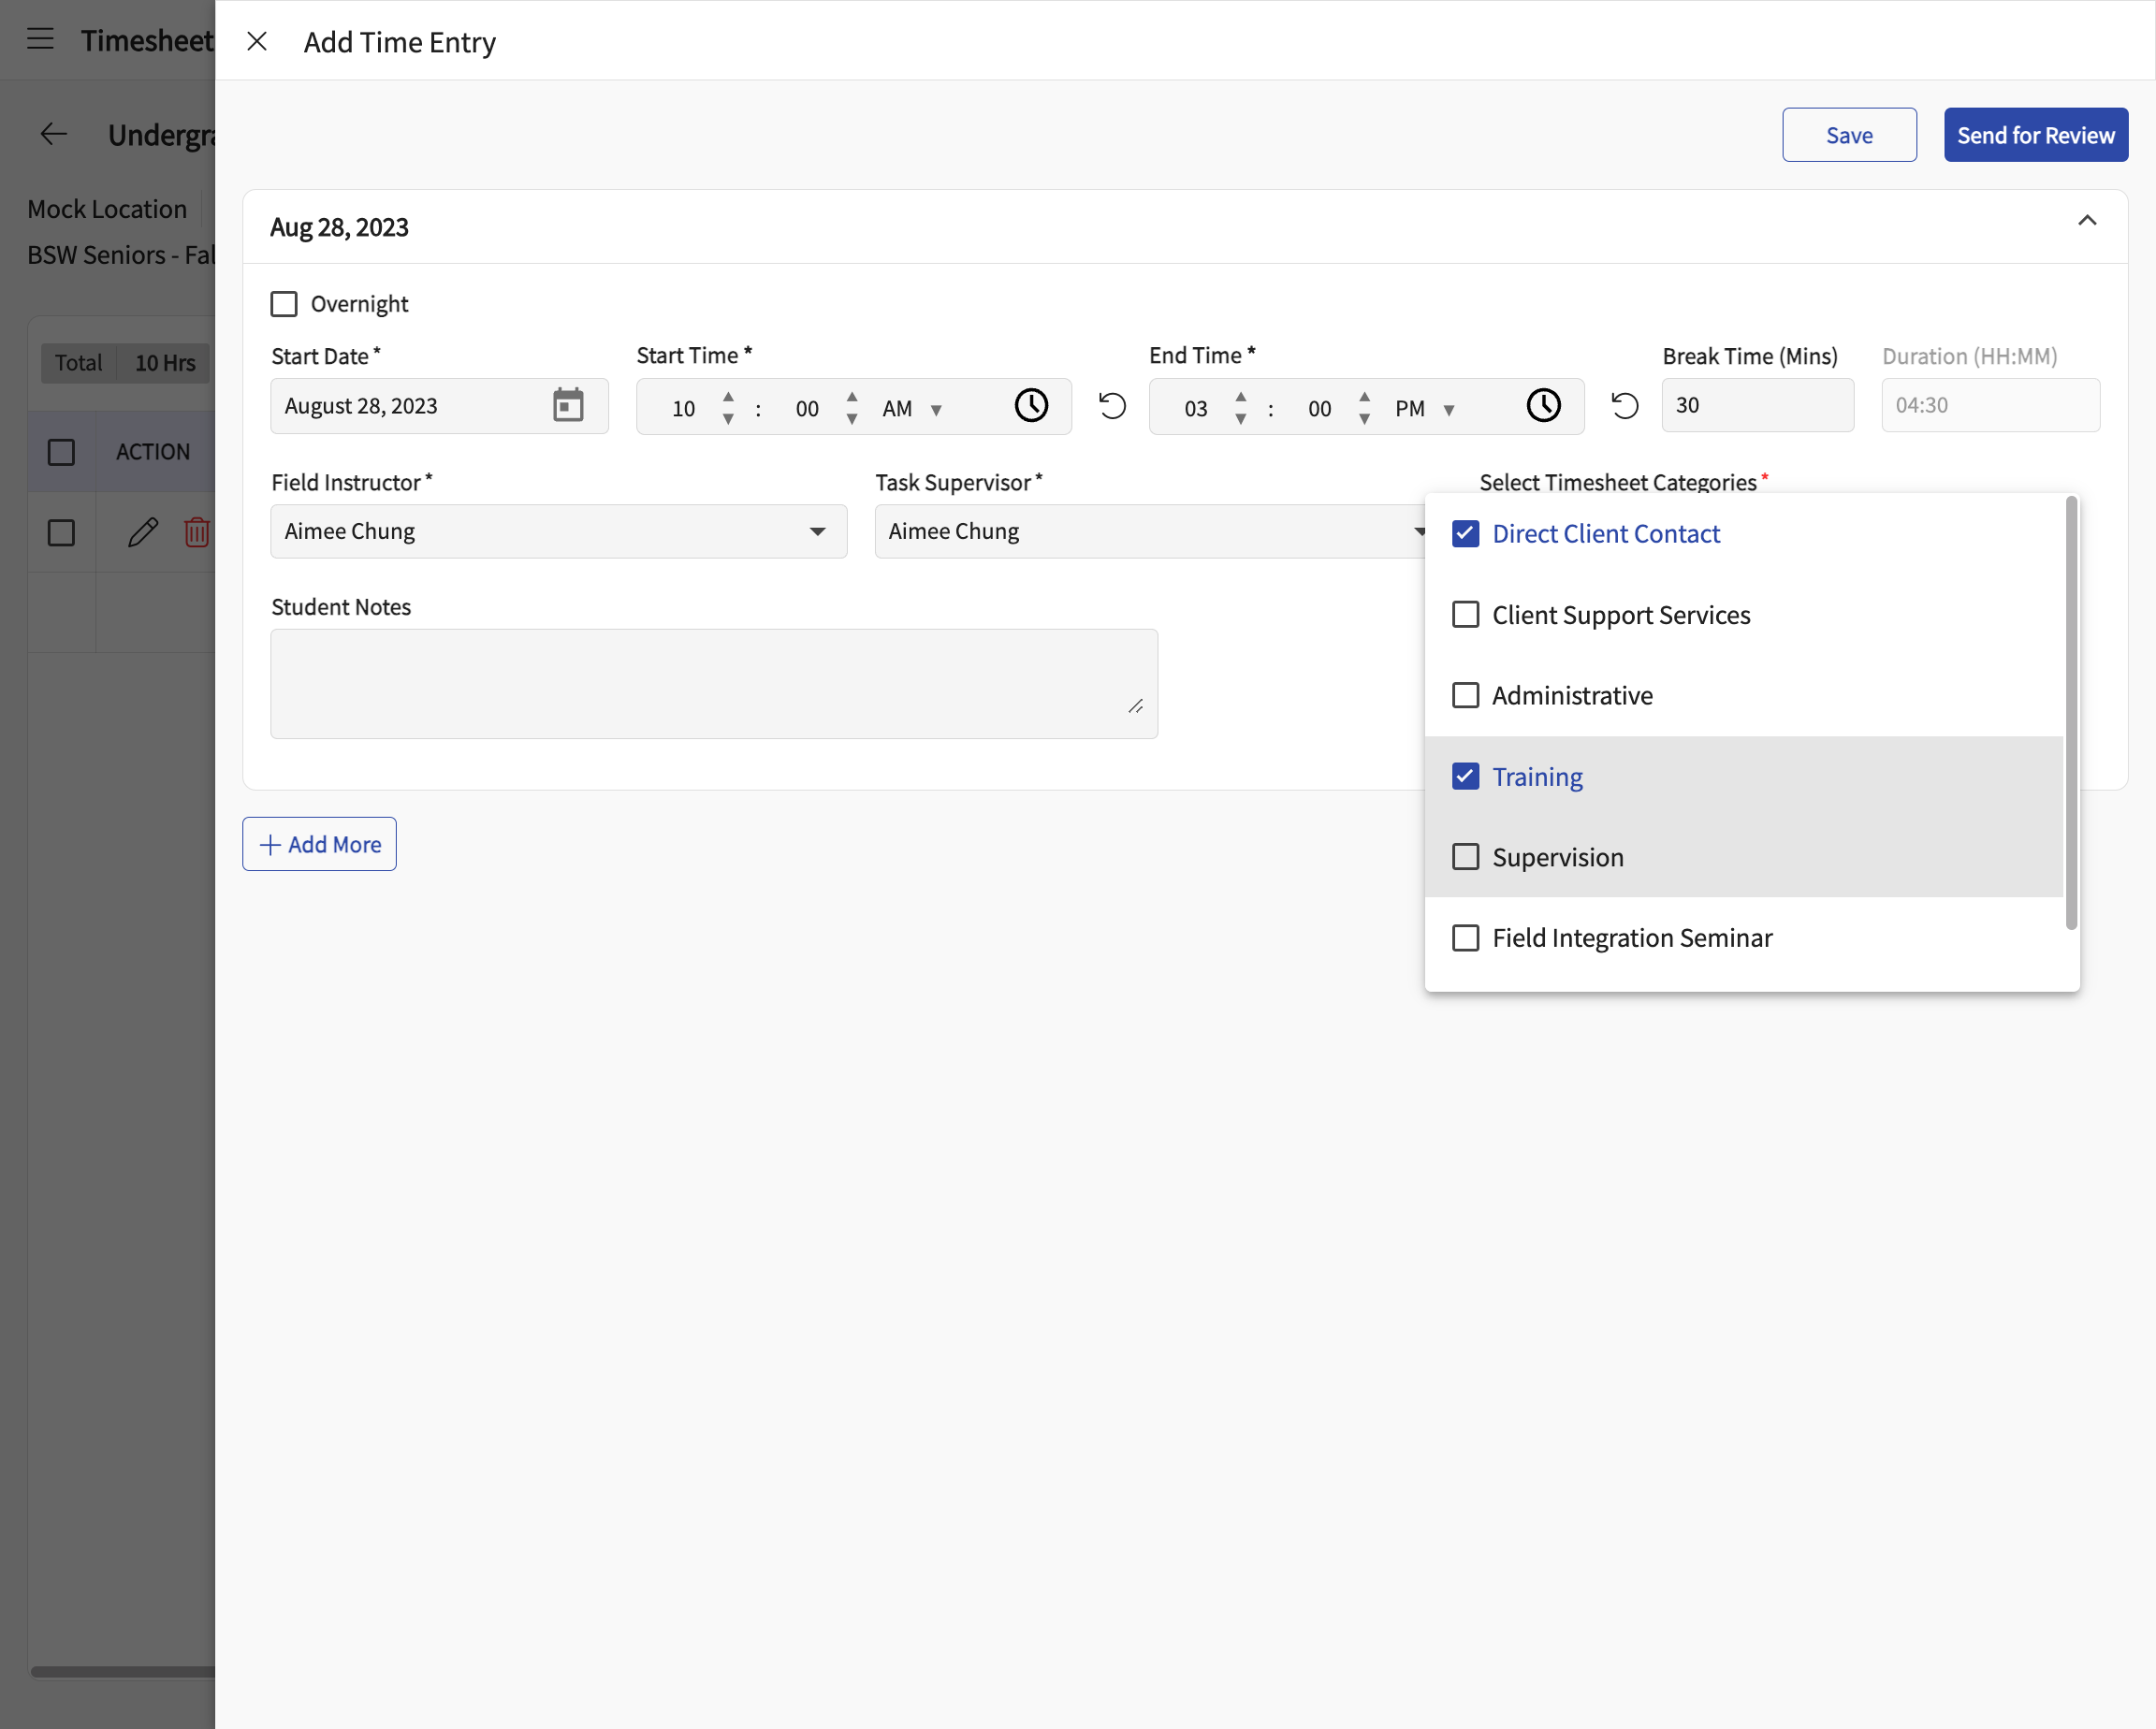Check the Supervision category

click(1465, 857)
